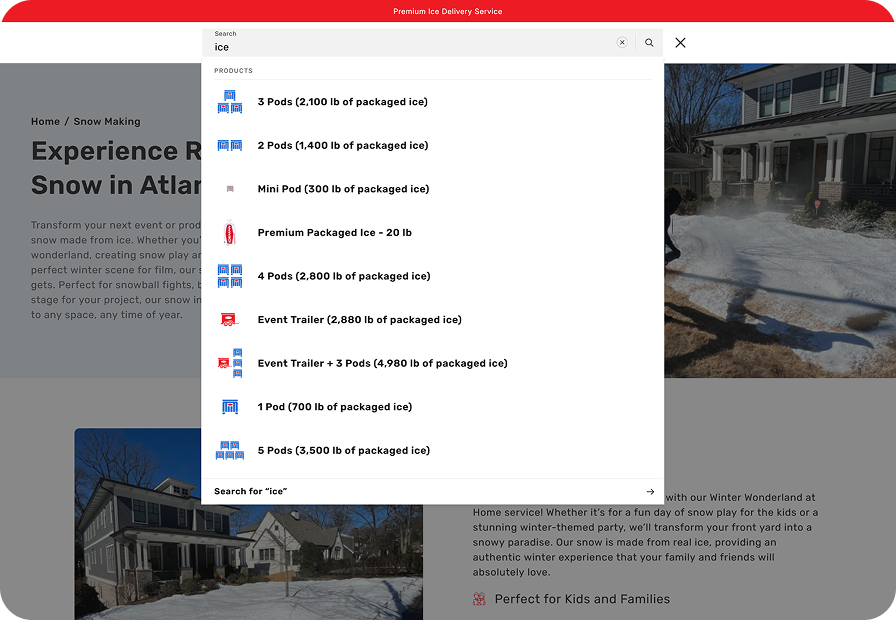Click the 1 Pod product icon

pos(230,407)
